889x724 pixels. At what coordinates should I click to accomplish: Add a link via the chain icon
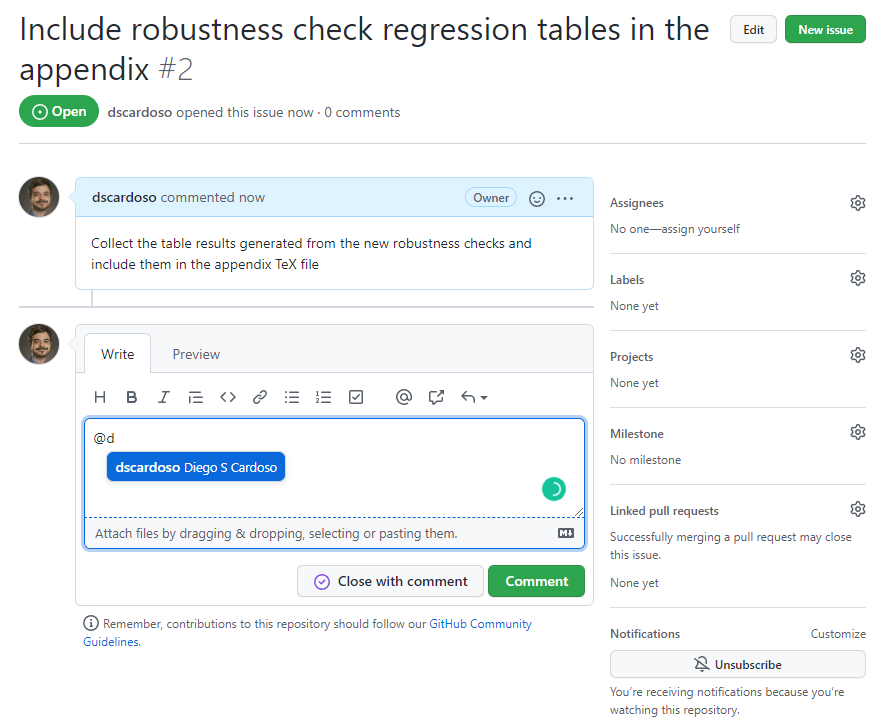[x=260, y=397]
